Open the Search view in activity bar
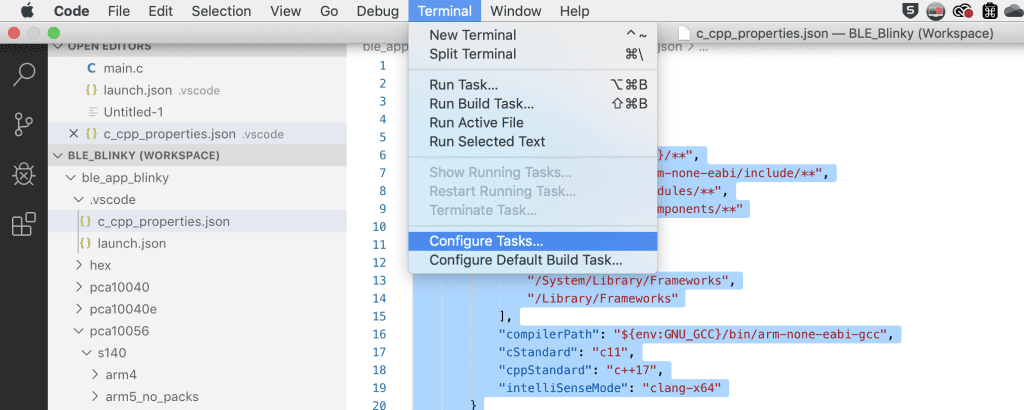Screen dimensions: 1024x410 click(24, 74)
